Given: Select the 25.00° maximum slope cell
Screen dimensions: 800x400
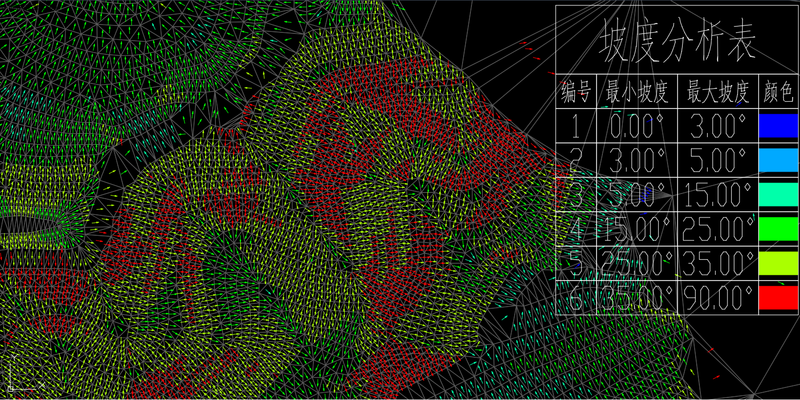Looking at the screenshot, I should (718, 229).
